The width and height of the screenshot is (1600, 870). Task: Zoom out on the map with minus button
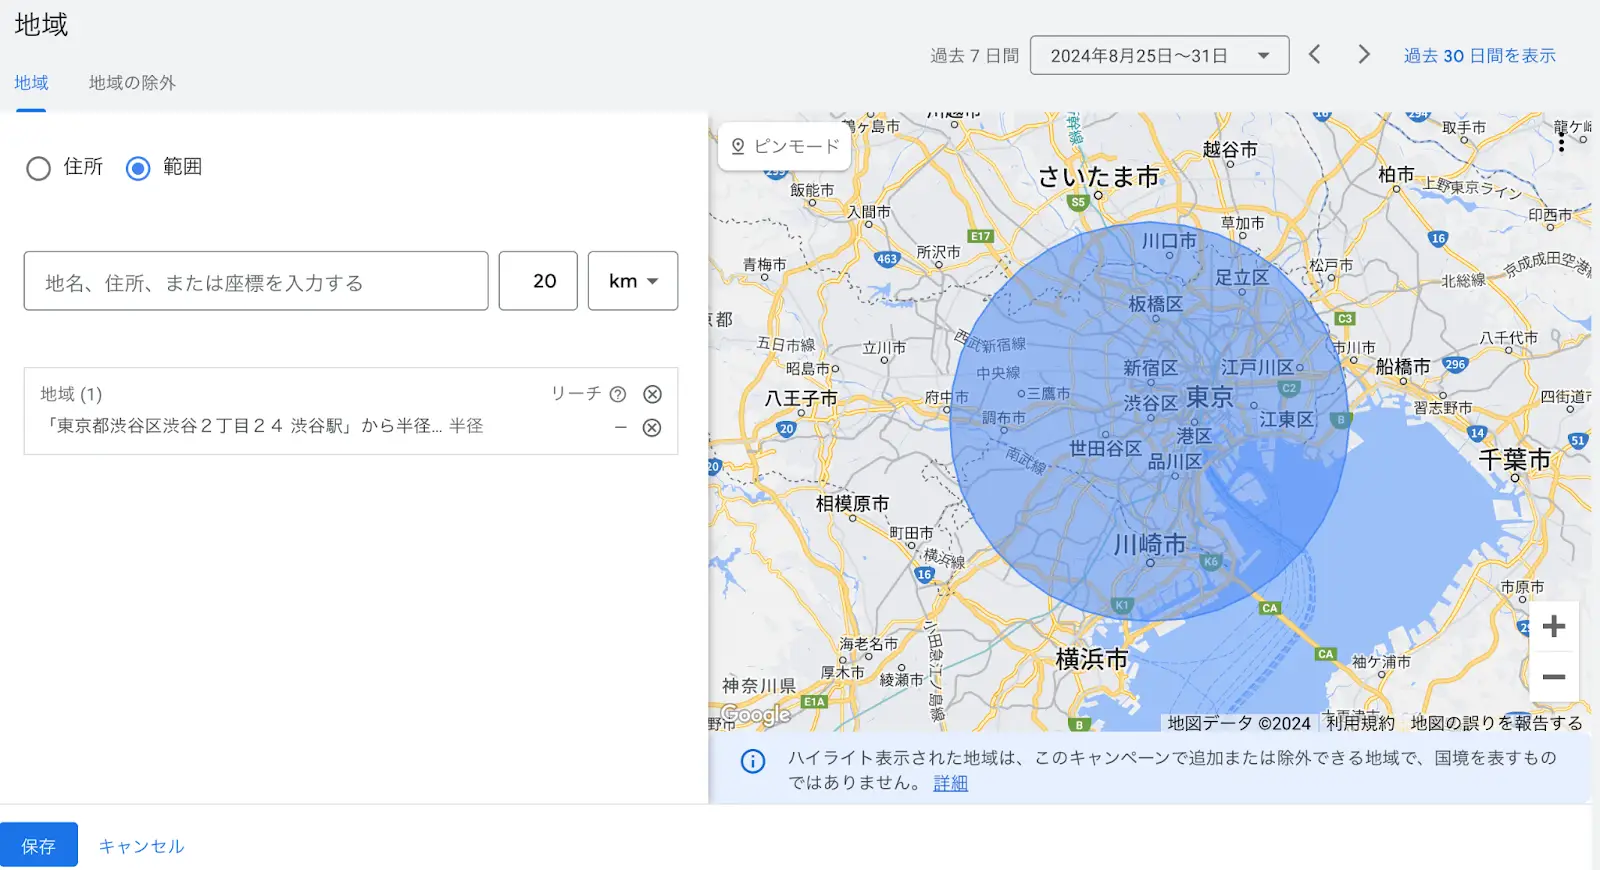[1554, 677]
